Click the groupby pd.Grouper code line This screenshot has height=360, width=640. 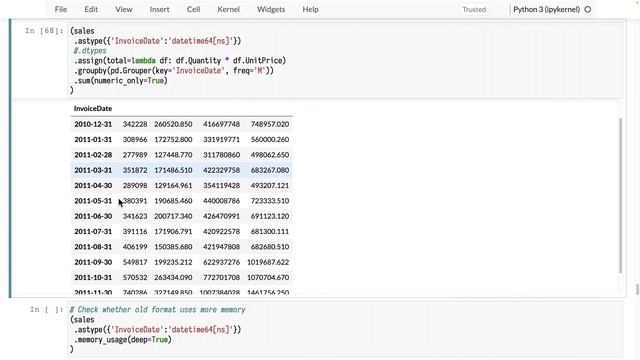click(x=173, y=71)
